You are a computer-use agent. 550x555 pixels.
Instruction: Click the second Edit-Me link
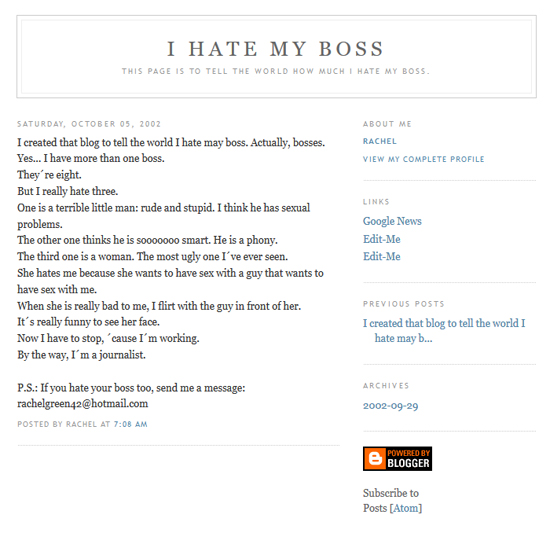pyautogui.click(x=382, y=256)
